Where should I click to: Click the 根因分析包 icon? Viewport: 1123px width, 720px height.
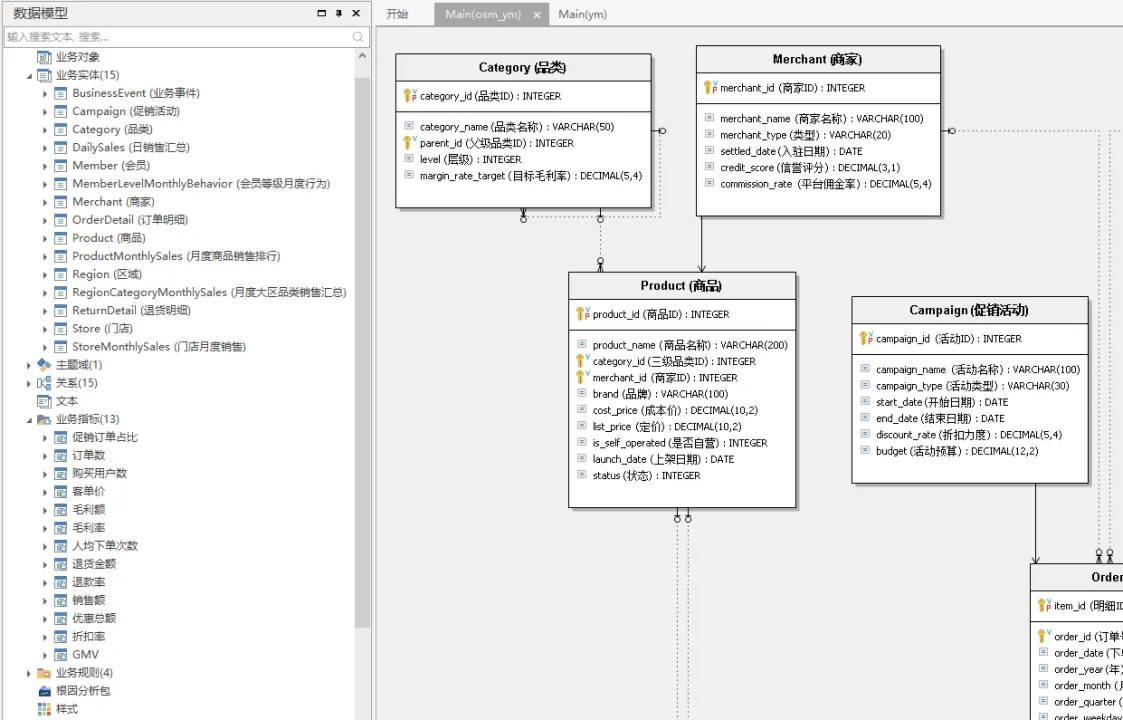(x=44, y=691)
